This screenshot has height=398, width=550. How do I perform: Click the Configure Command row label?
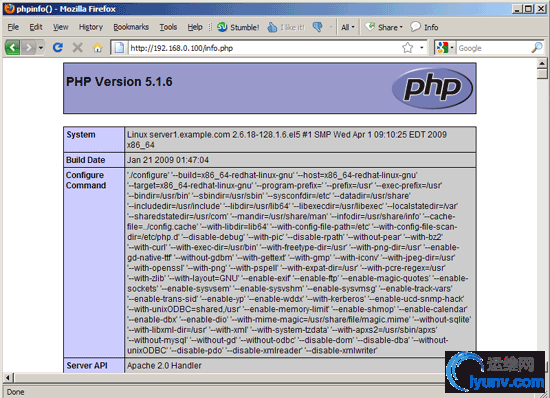(x=86, y=180)
